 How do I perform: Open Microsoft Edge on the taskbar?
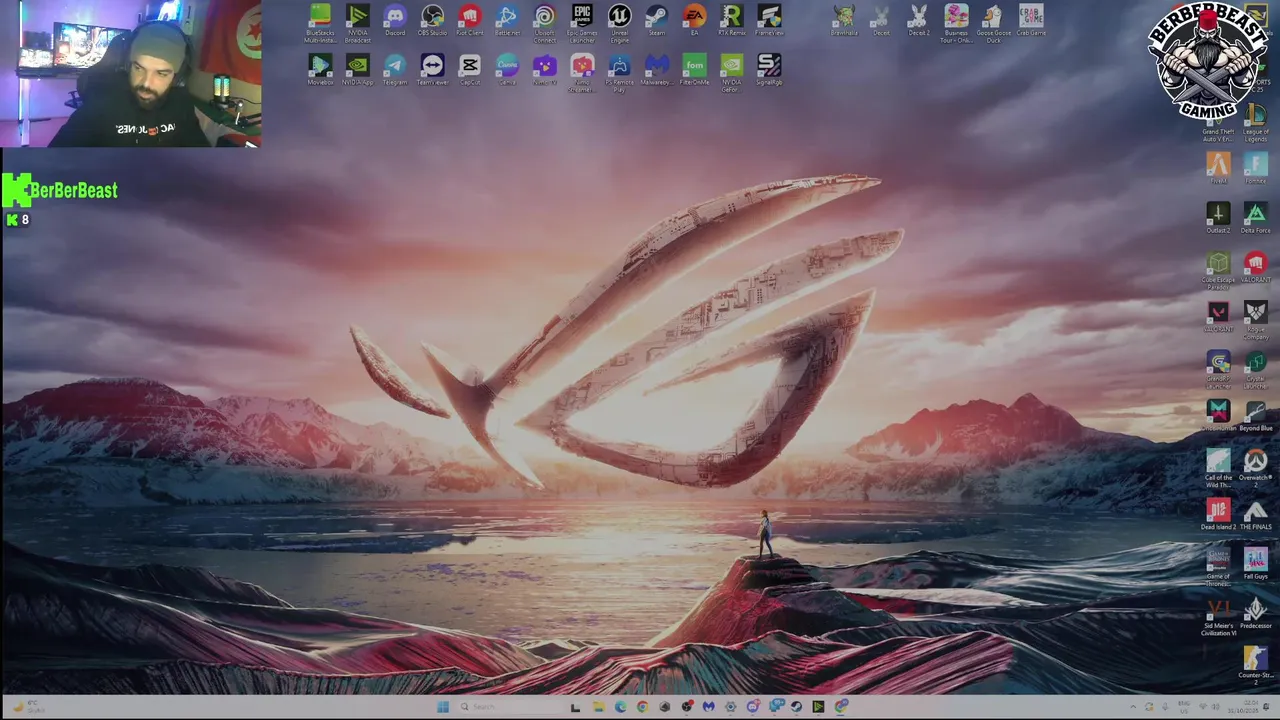pyautogui.click(x=620, y=707)
